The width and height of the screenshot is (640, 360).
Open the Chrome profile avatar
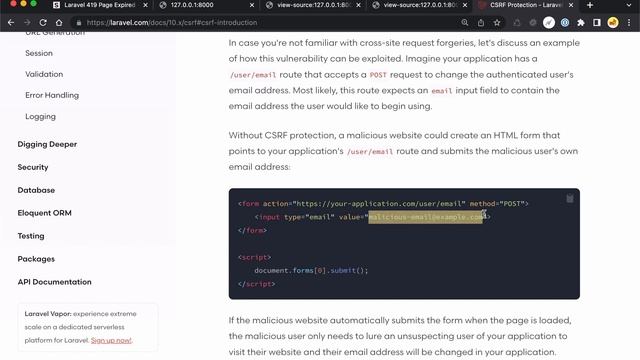(613, 22)
